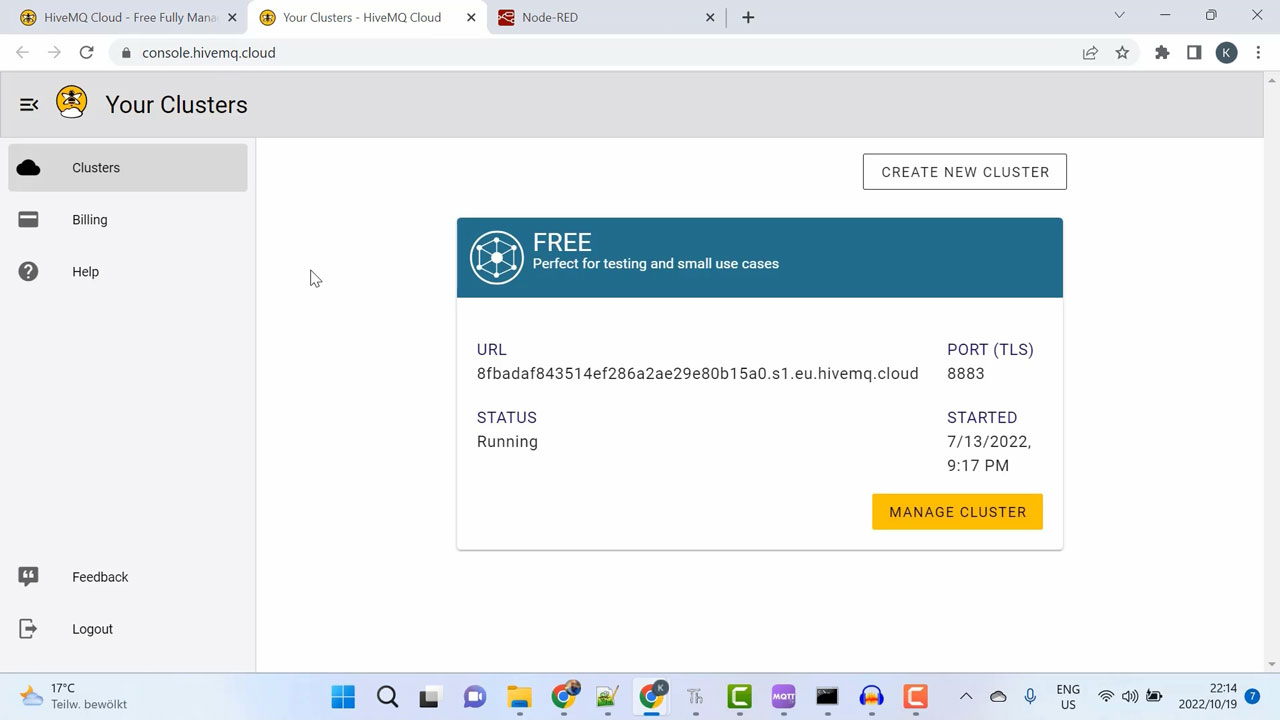Open the Billing section in sidebar
Viewport: 1280px width, 720px height.
(x=128, y=220)
